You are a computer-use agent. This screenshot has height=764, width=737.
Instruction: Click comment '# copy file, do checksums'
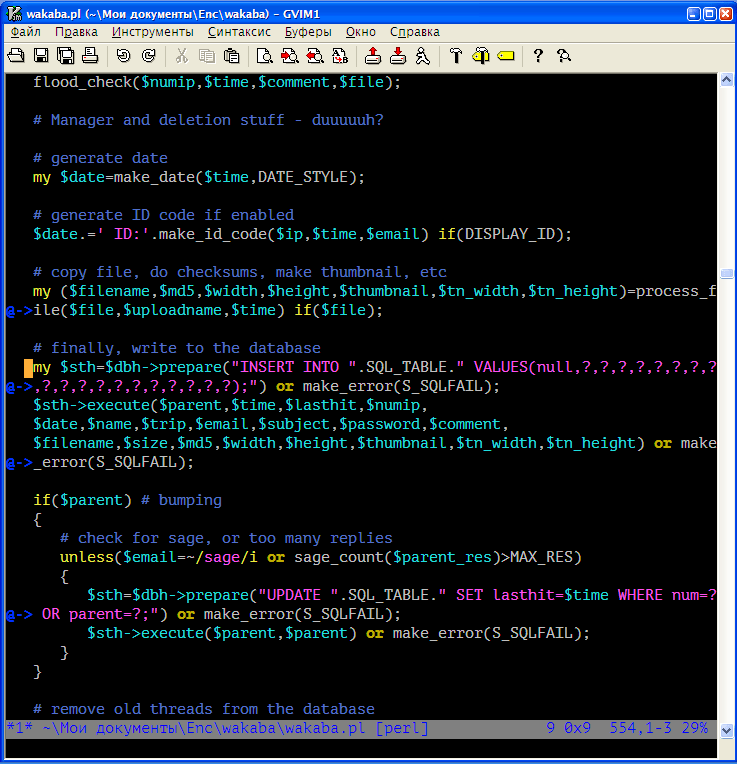pos(240,272)
